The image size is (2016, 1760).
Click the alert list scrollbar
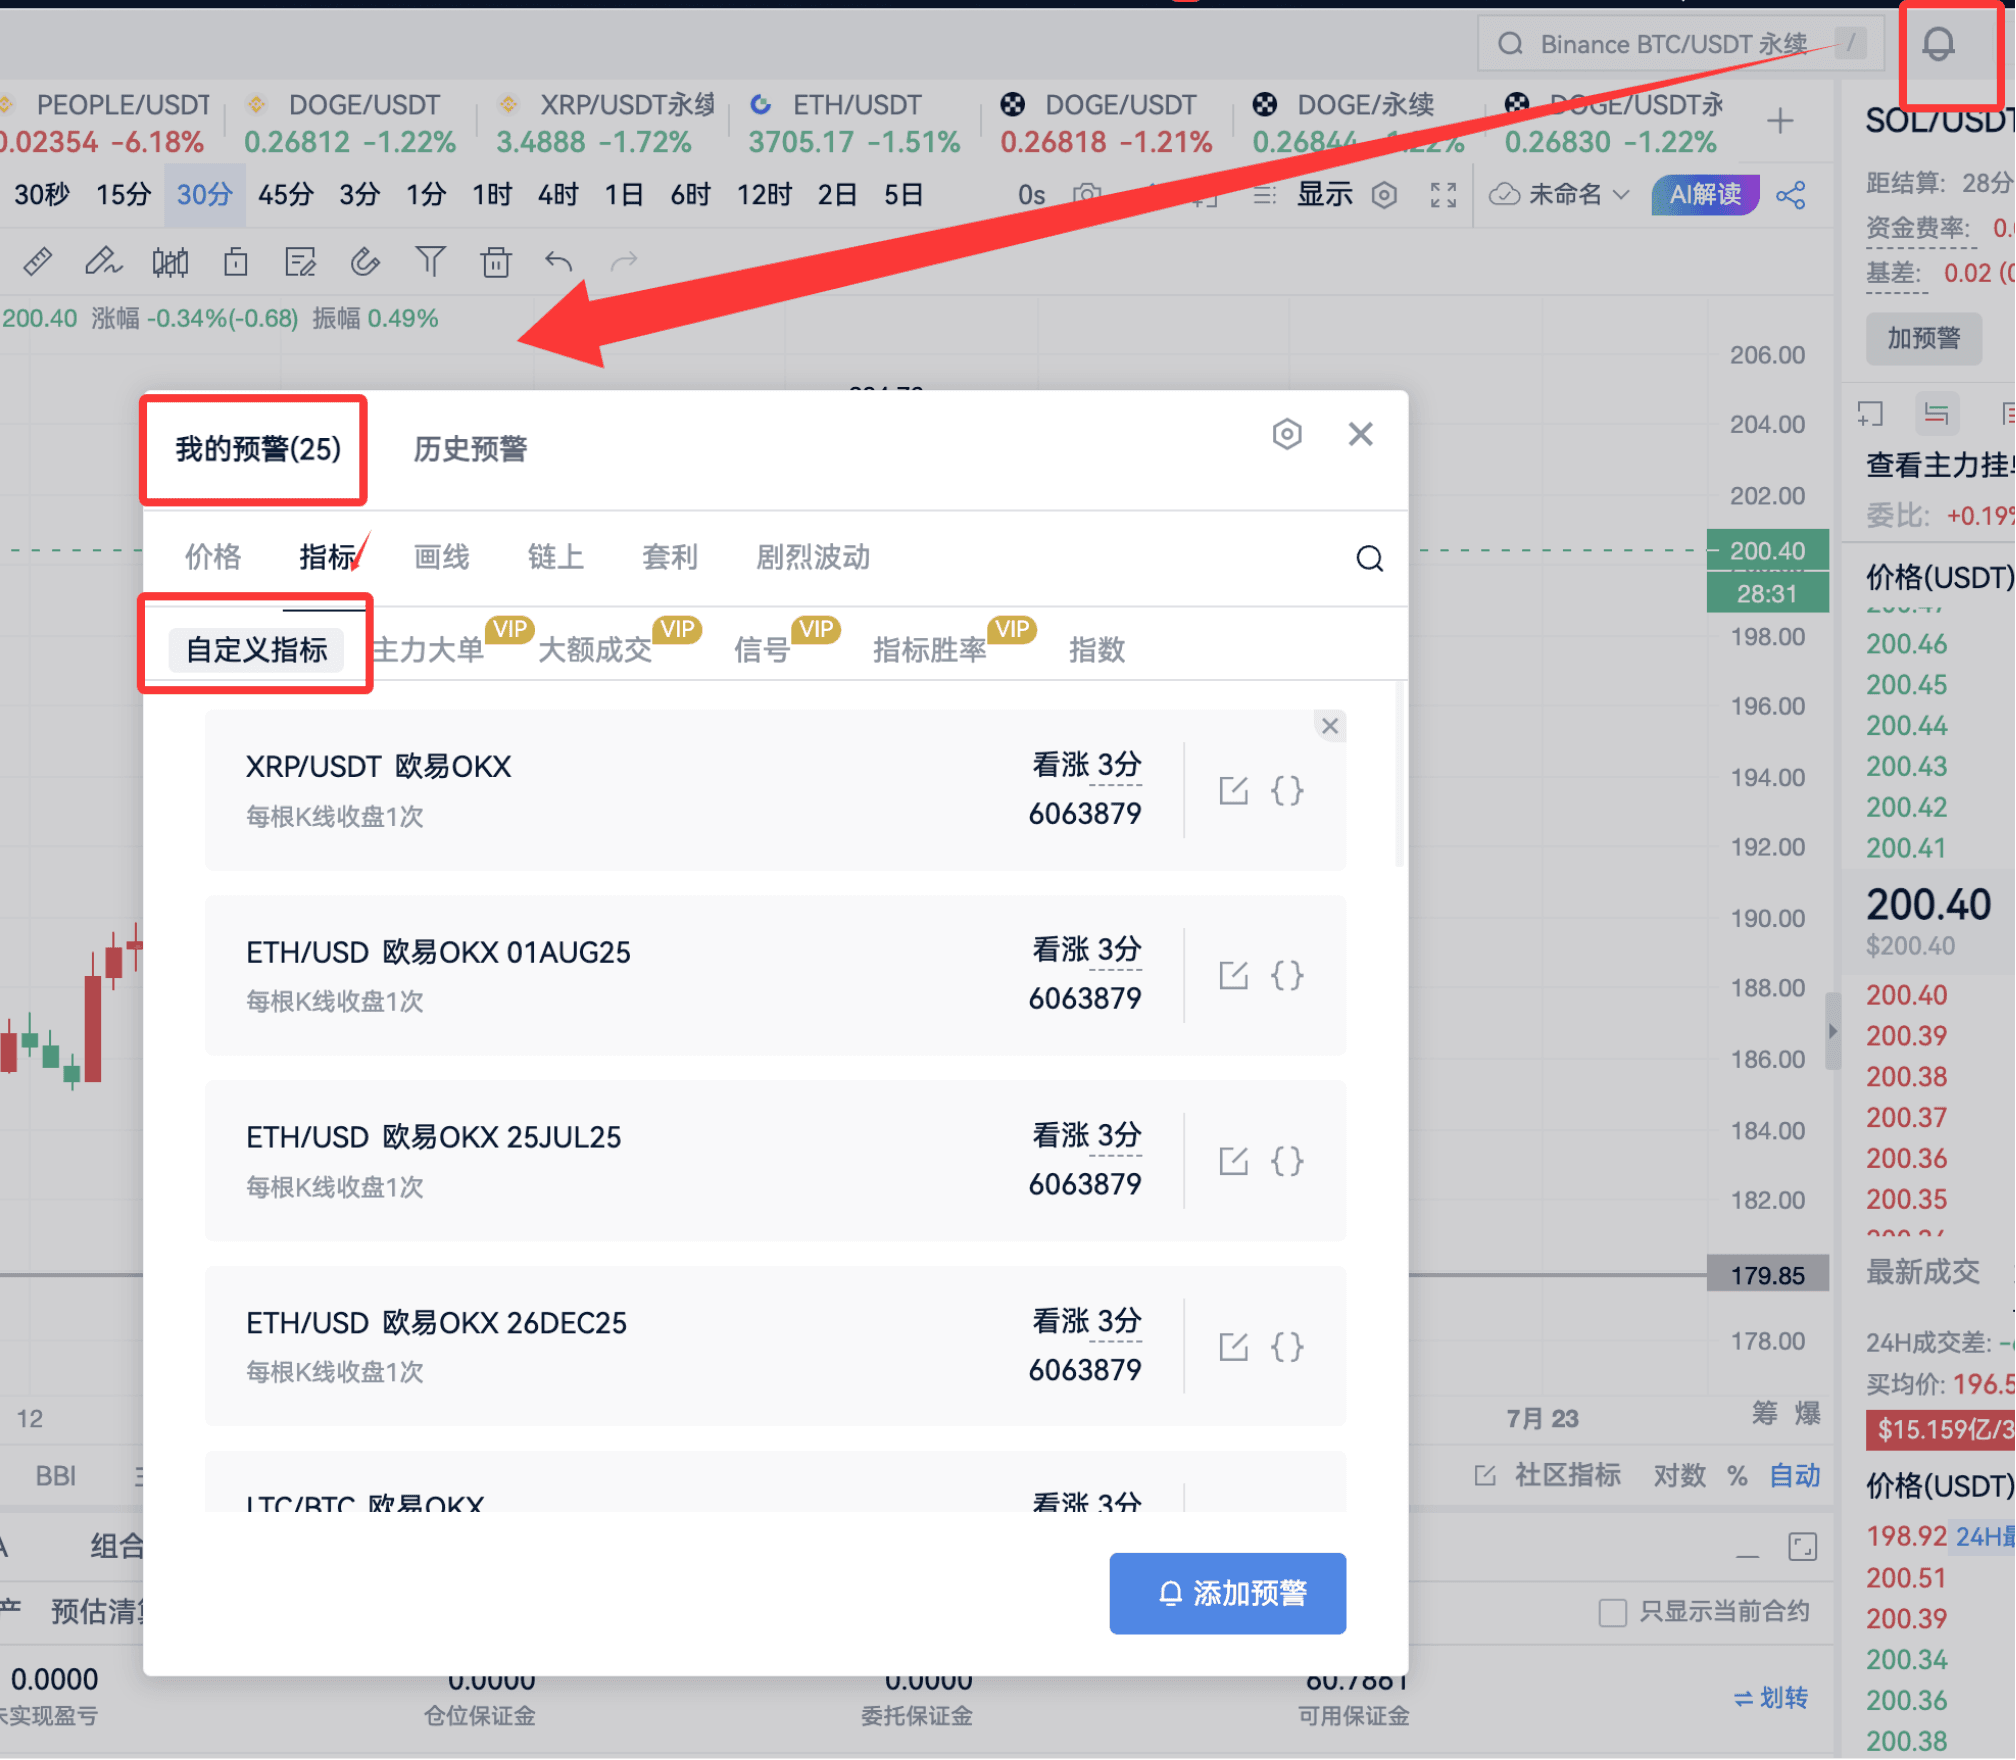1399,774
